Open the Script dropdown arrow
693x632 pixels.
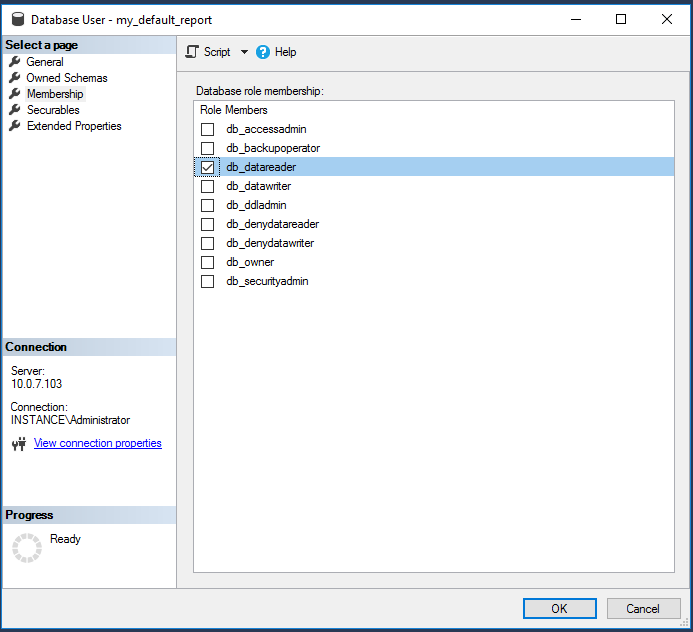pos(244,52)
